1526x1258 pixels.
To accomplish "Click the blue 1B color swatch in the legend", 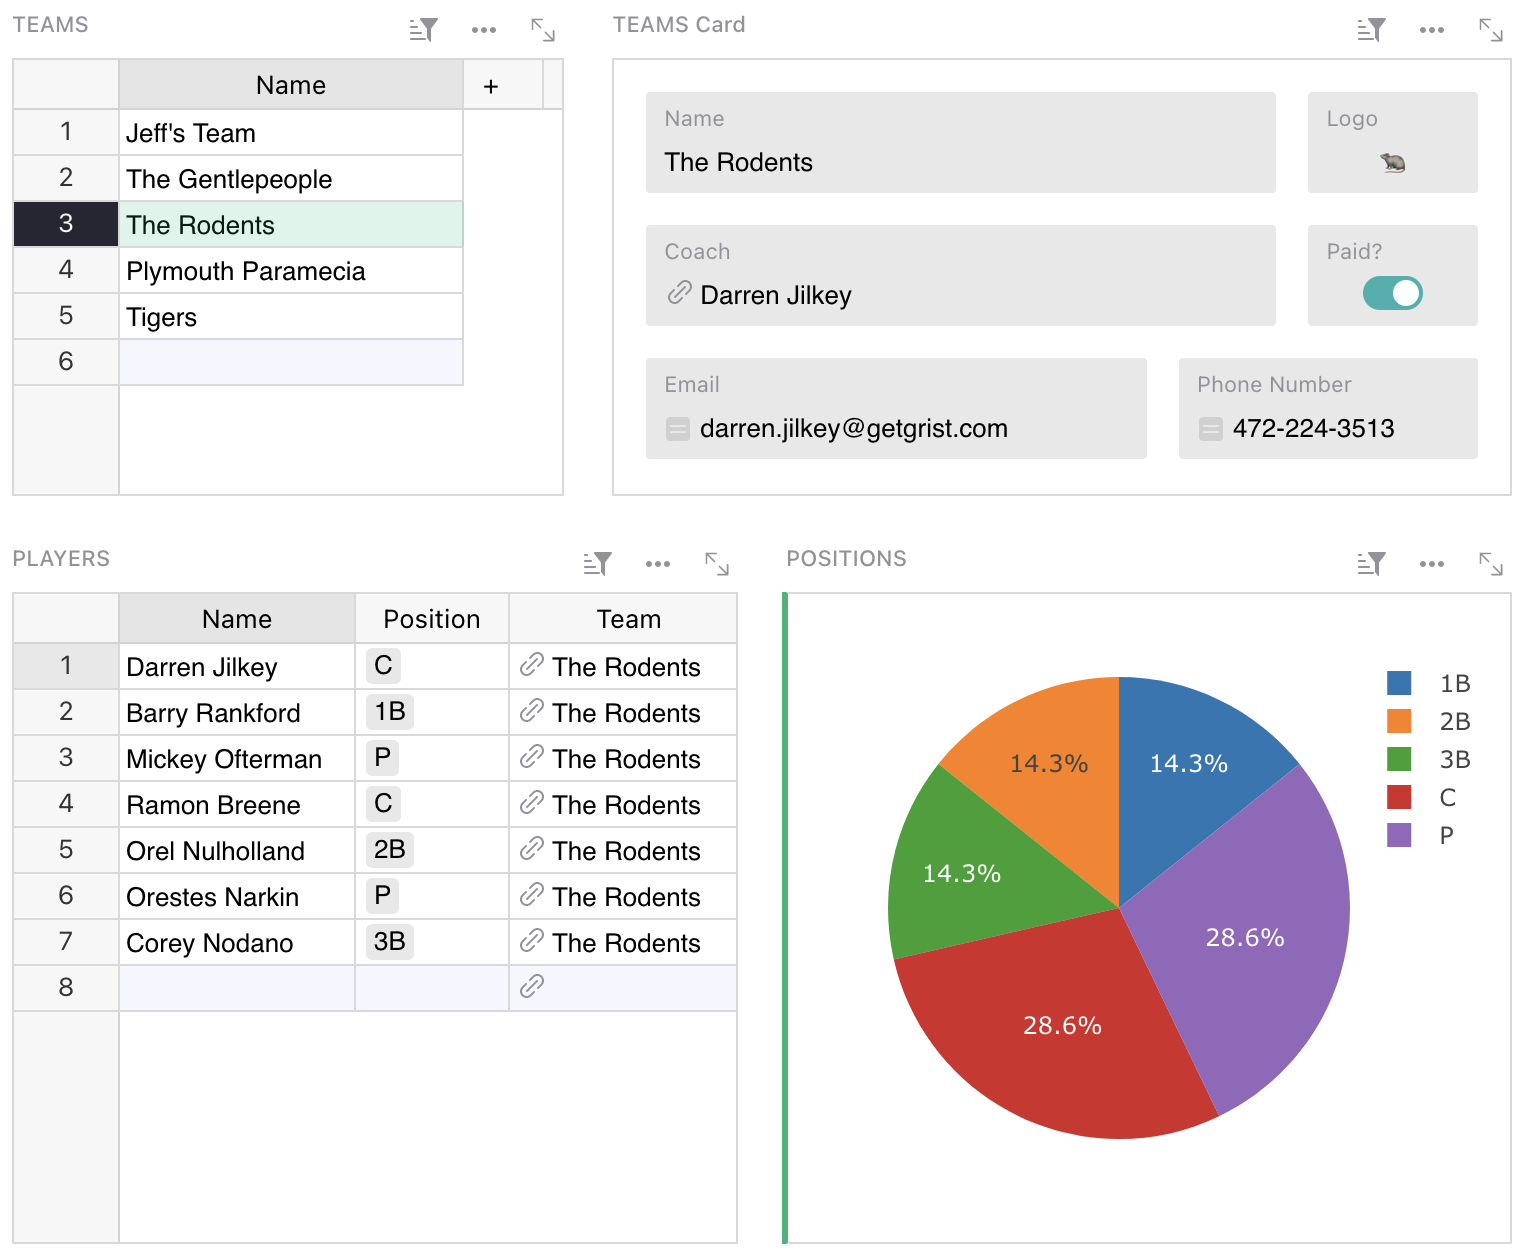I will coord(1397,683).
